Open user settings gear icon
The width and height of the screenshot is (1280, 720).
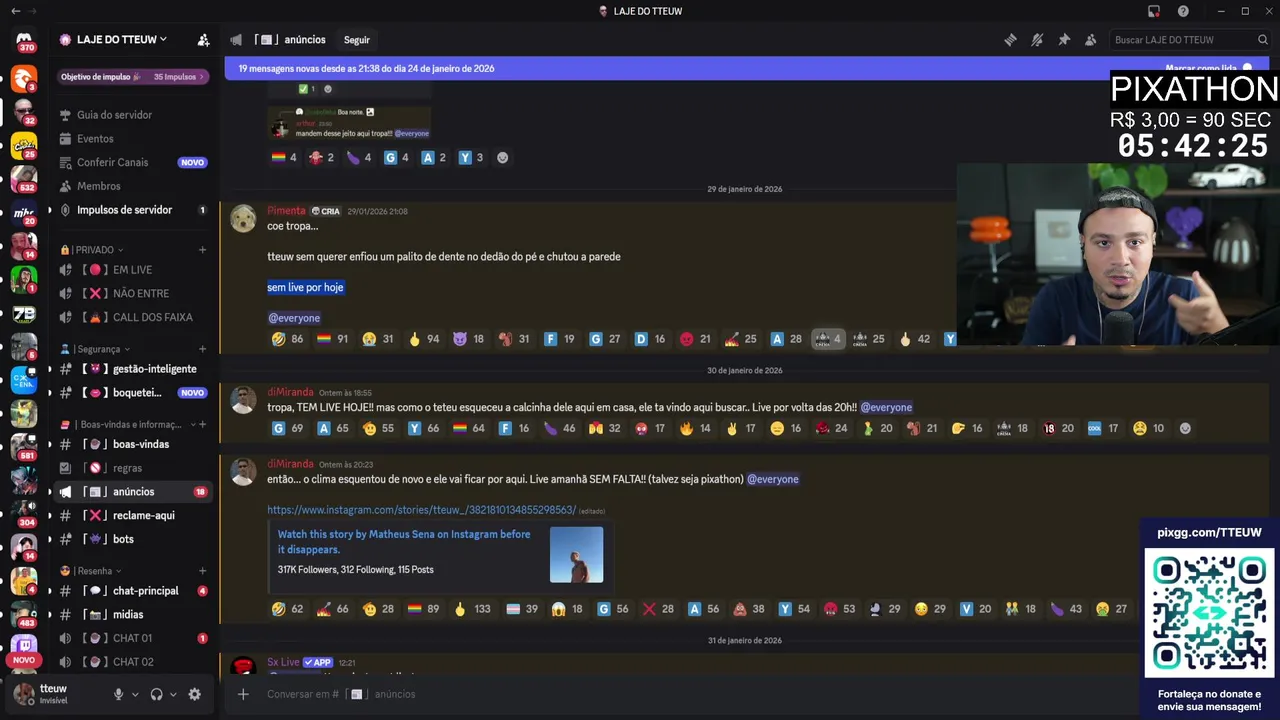195,694
